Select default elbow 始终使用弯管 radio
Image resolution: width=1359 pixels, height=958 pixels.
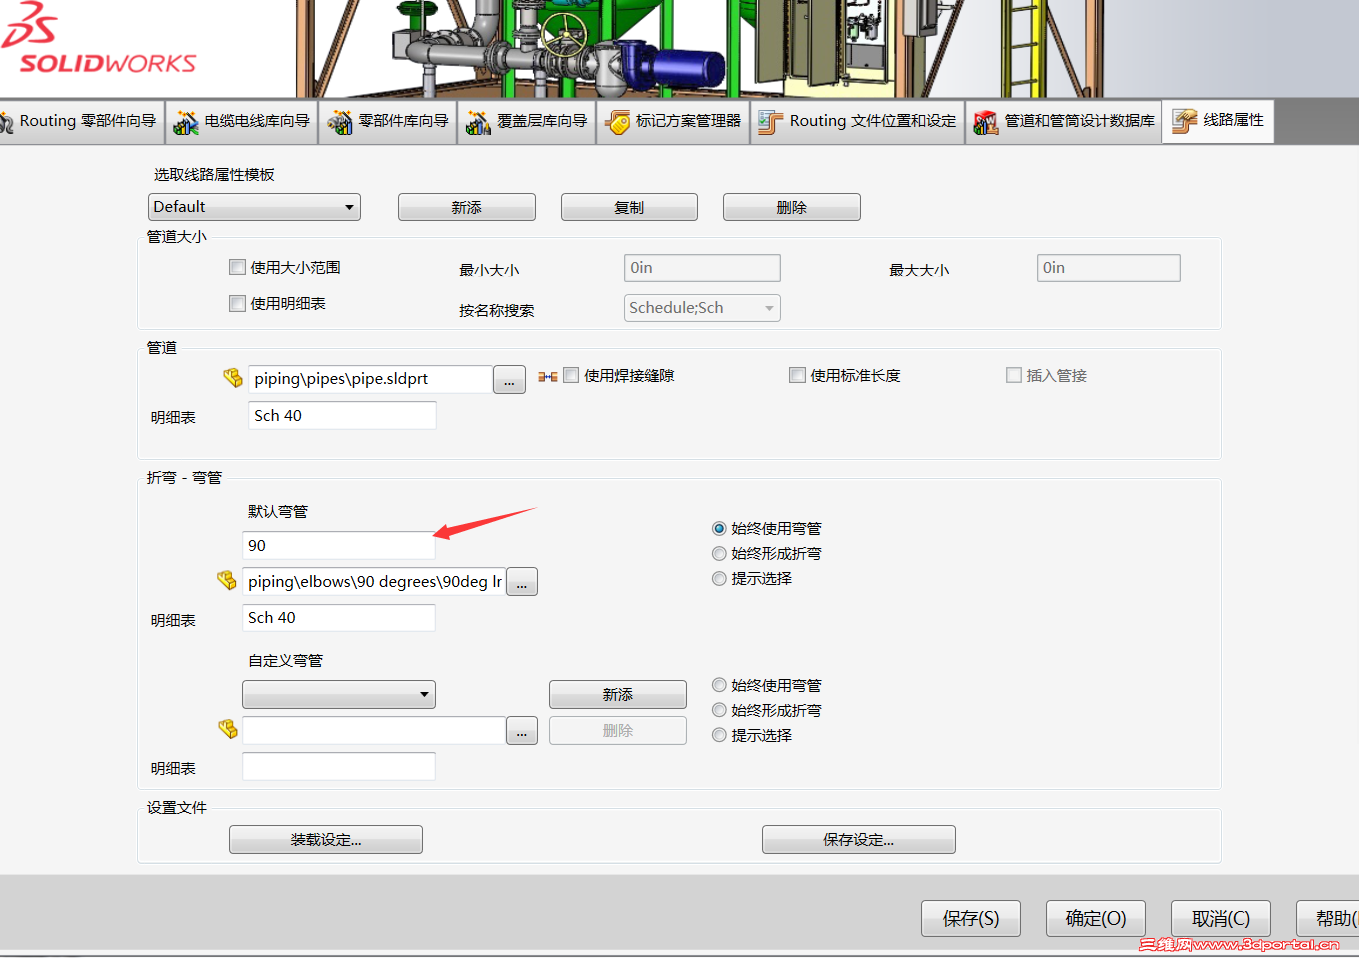[719, 528]
